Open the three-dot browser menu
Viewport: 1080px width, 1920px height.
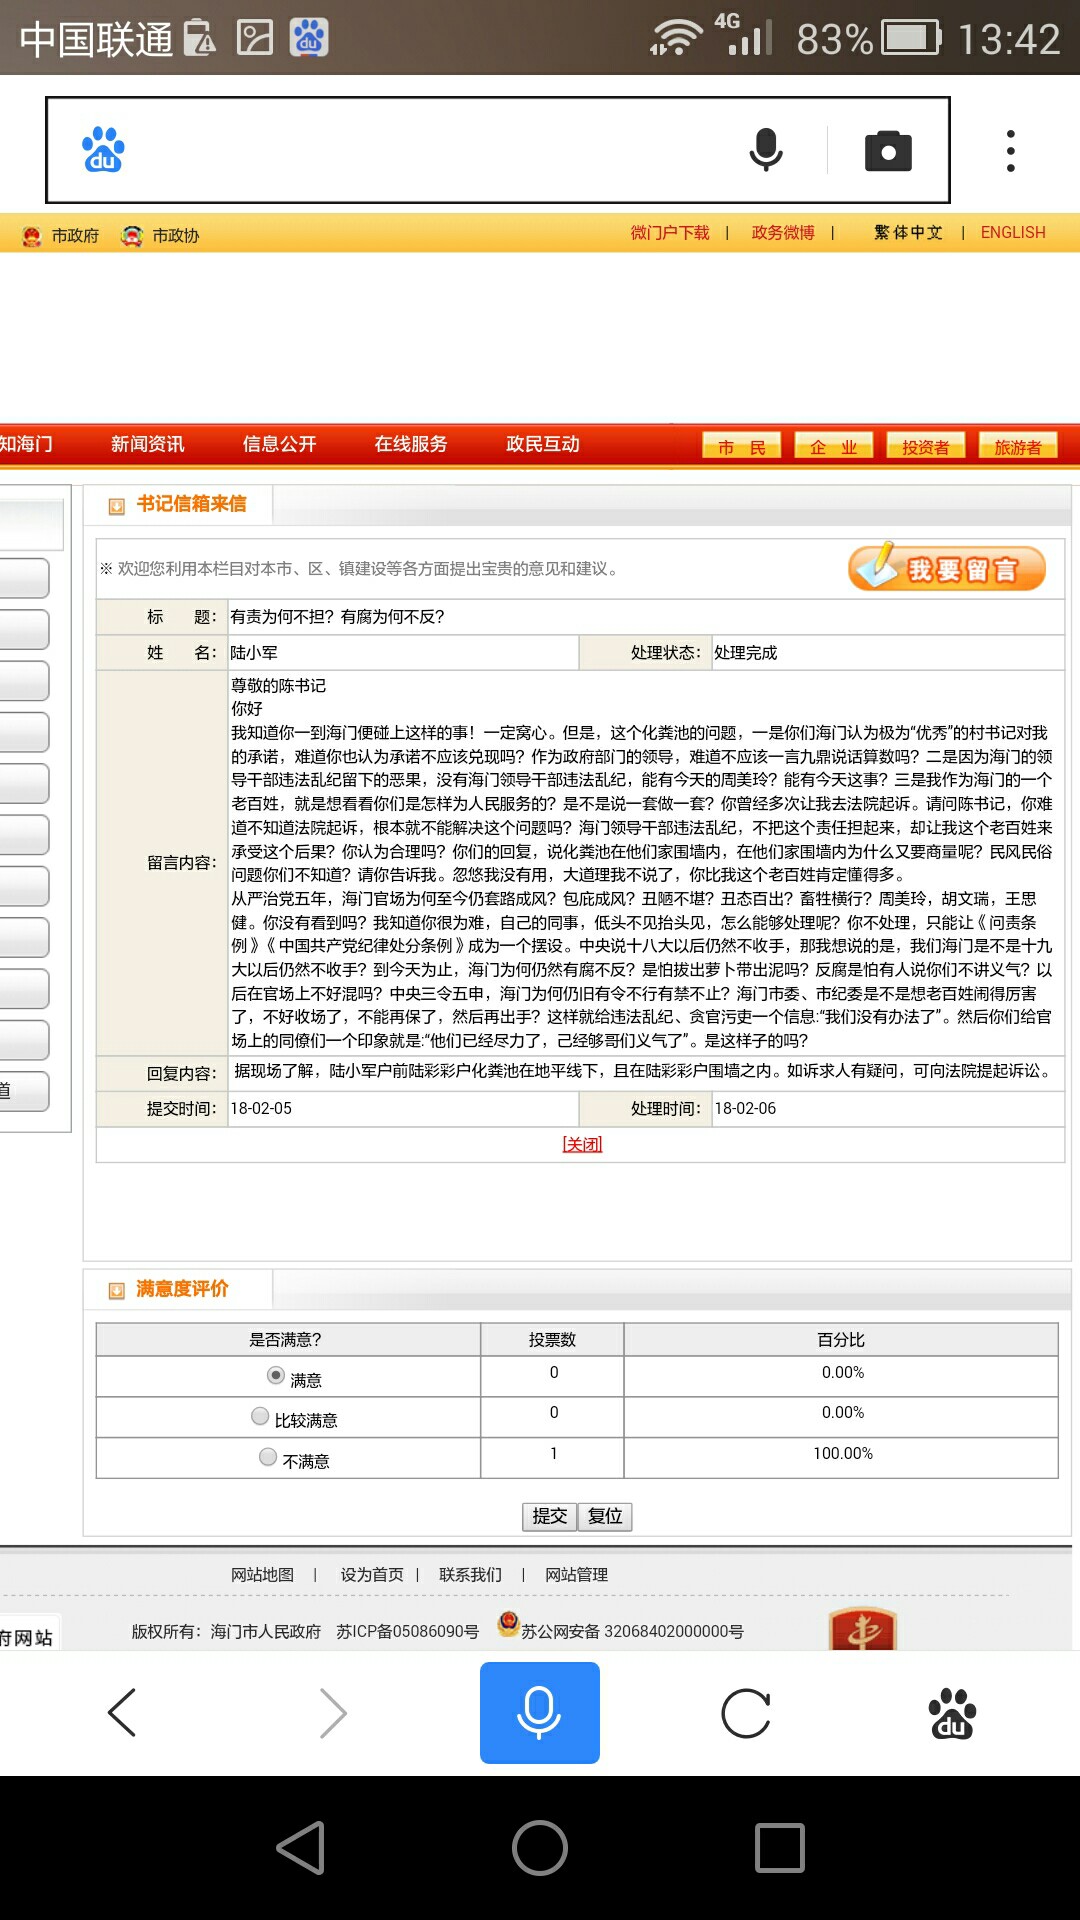[x=1011, y=151]
